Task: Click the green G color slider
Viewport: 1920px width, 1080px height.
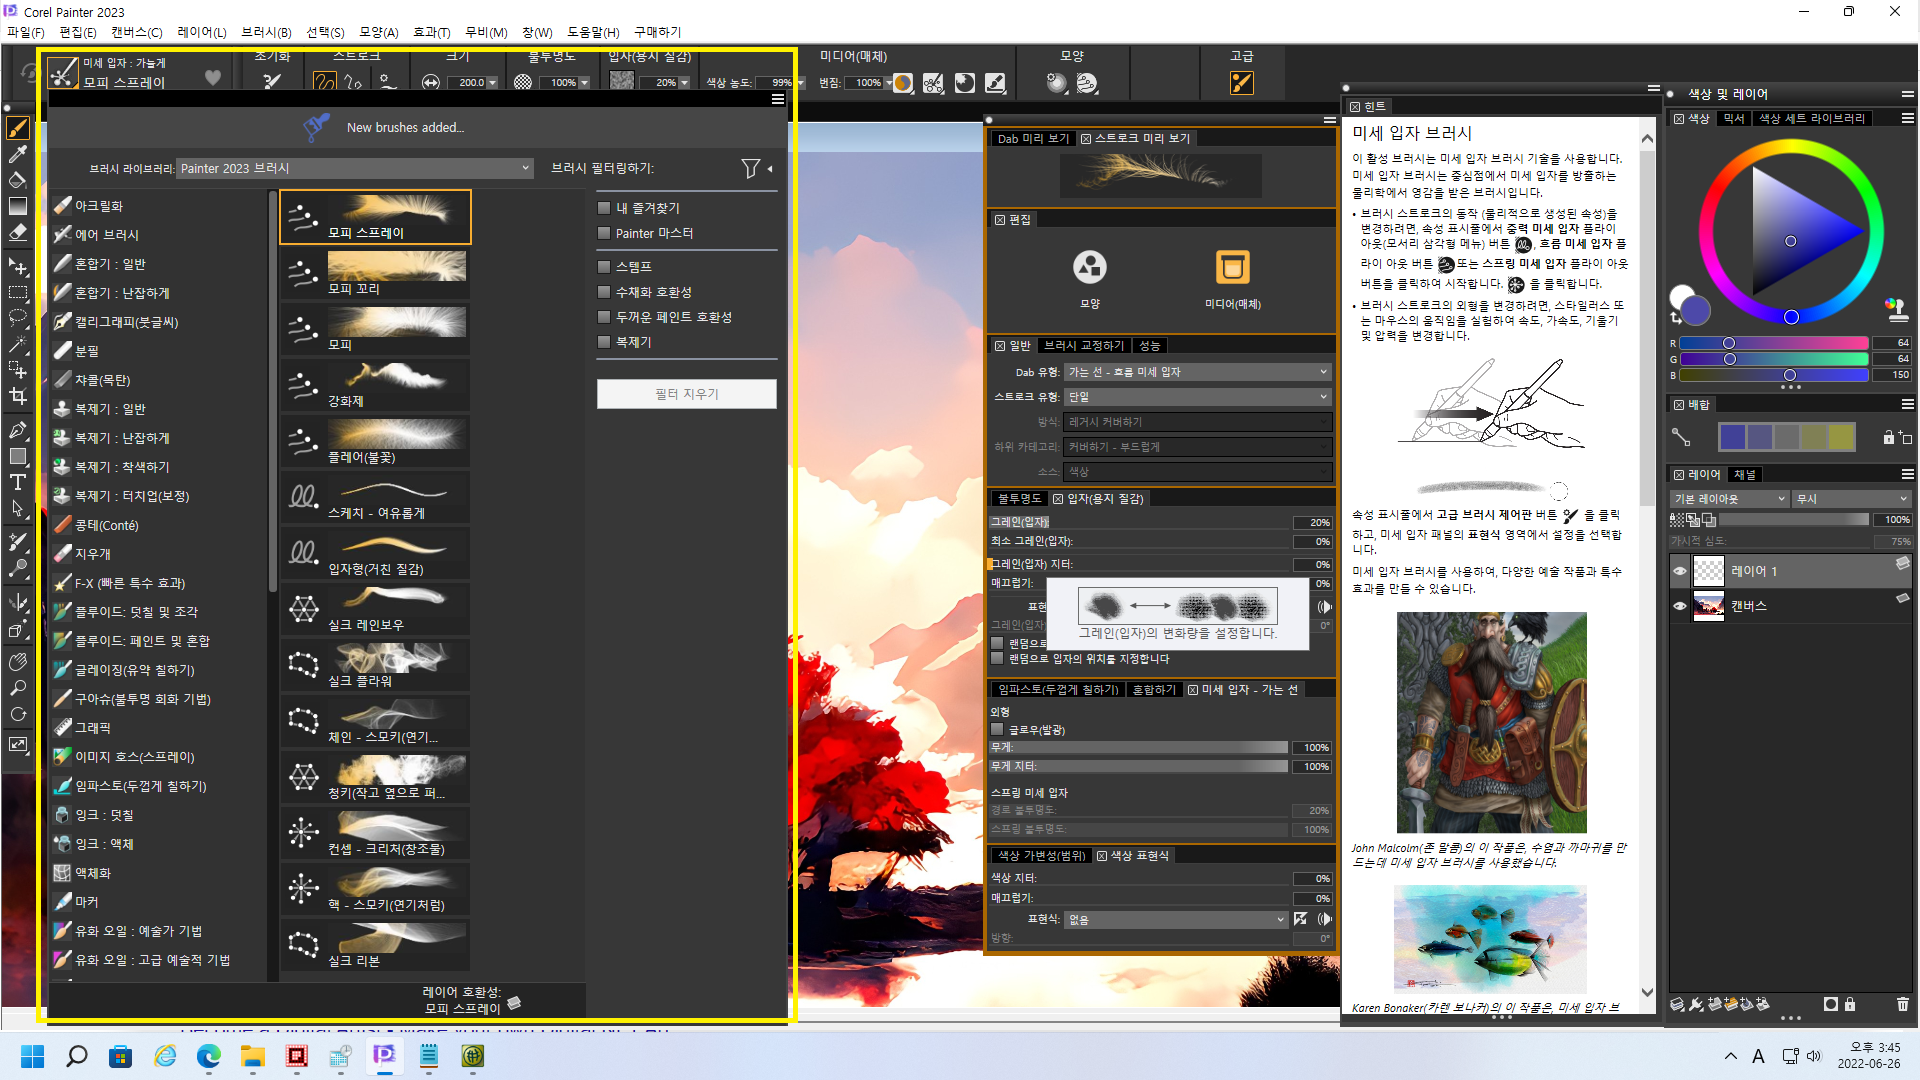Action: pyautogui.click(x=1773, y=359)
